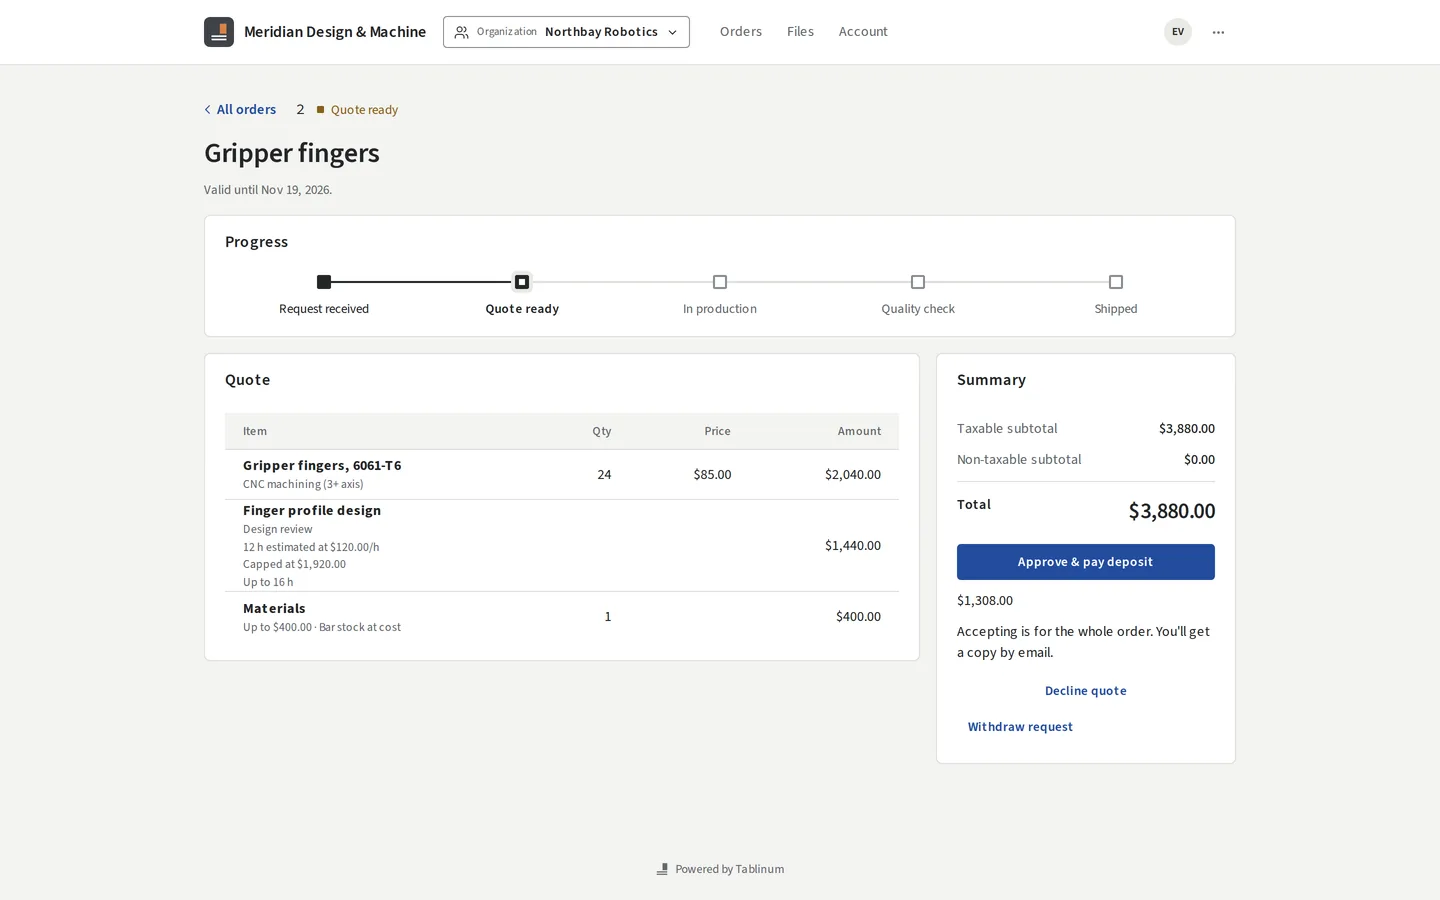Viewport: 1440px width, 900px height.
Task: Click the Gripper fingers page heading
Action: [292, 153]
